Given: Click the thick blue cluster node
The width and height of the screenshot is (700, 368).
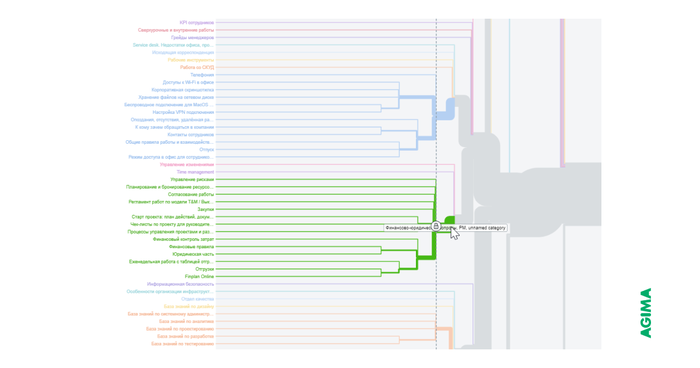Looking at the screenshot, I should pos(450,109).
